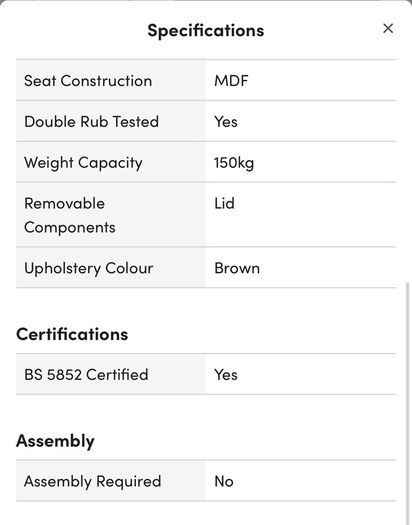Click the Specifications heading
This screenshot has width=412, height=525.
206,30
